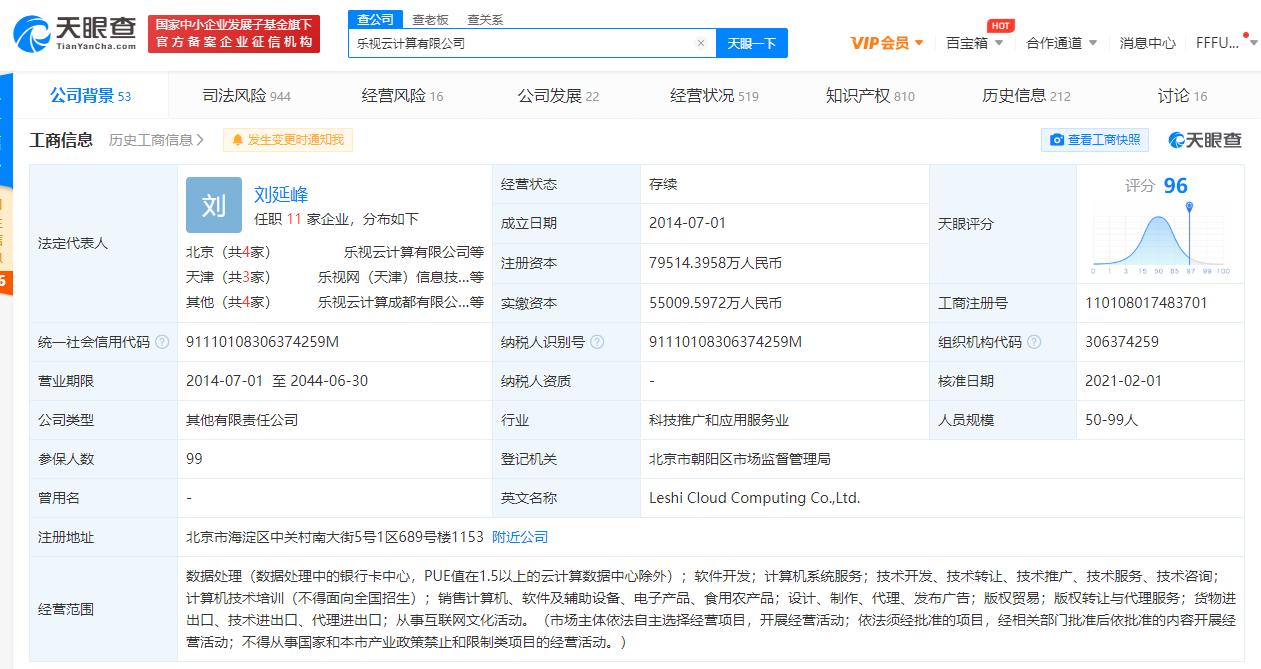Click the 公司类型 value 其他有限责任公司
The width and height of the screenshot is (1261, 669).
point(242,420)
